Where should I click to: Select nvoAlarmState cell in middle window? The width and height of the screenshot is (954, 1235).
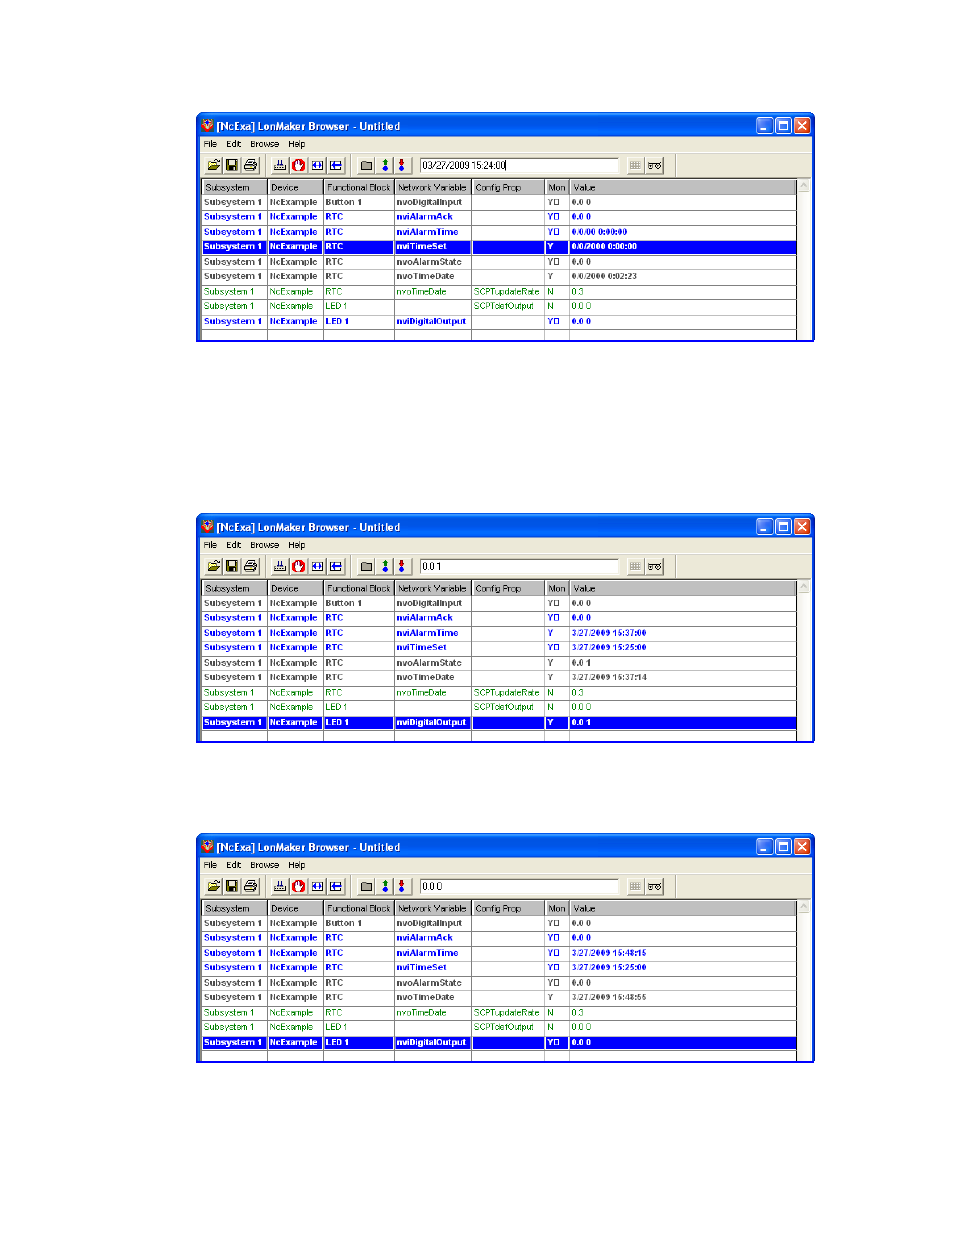(x=432, y=663)
